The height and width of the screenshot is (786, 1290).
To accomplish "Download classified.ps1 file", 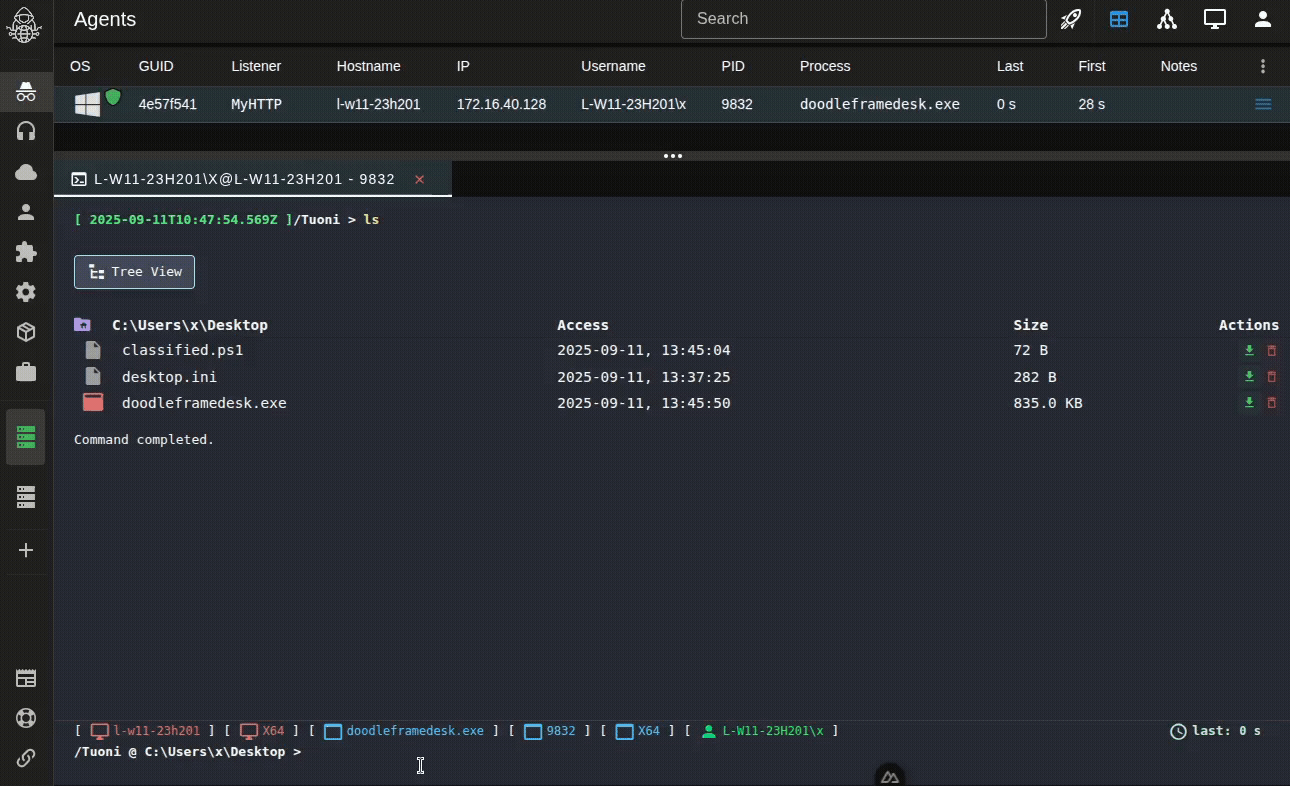I will (1249, 351).
